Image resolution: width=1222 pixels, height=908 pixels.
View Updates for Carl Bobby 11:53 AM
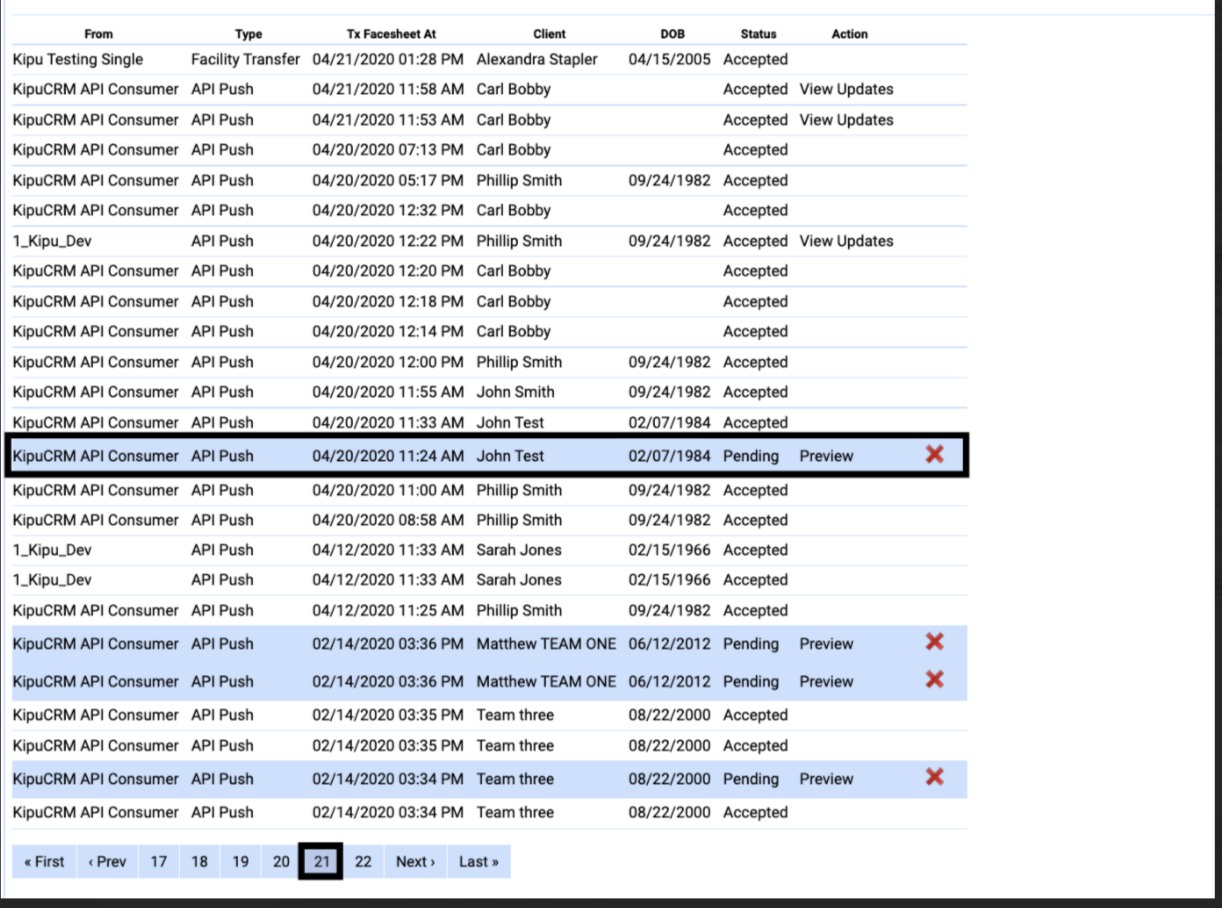tap(846, 120)
